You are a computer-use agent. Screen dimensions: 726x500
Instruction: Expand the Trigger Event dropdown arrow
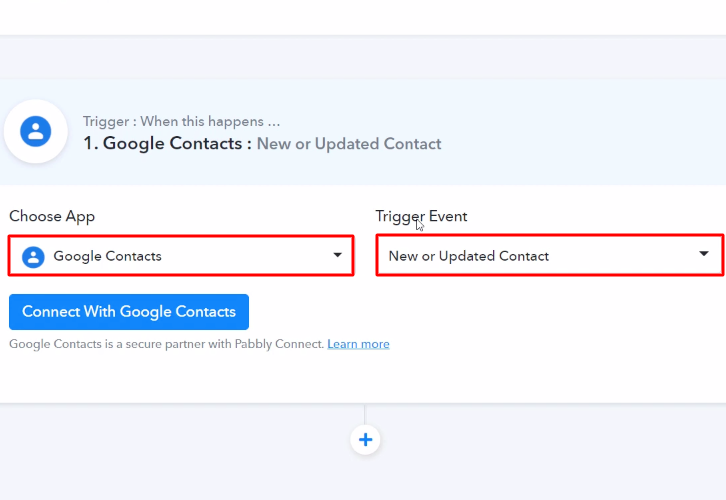(x=705, y=255)
